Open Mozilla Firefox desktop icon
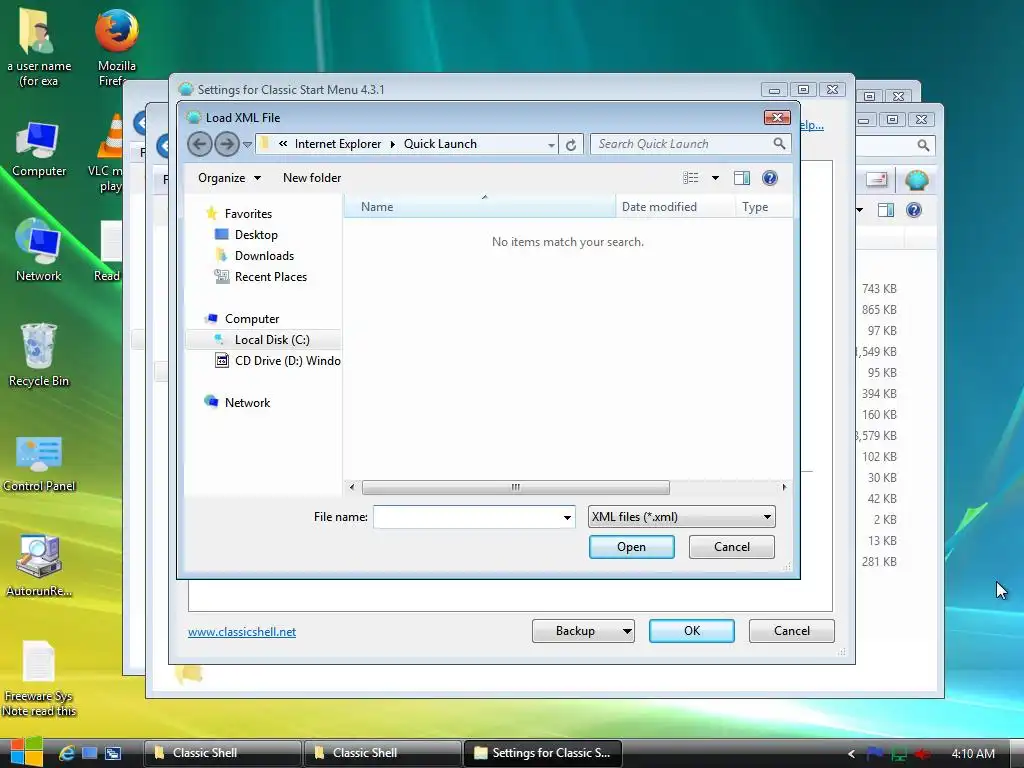Screen dimensions: 1024x768 pos(117,47)
